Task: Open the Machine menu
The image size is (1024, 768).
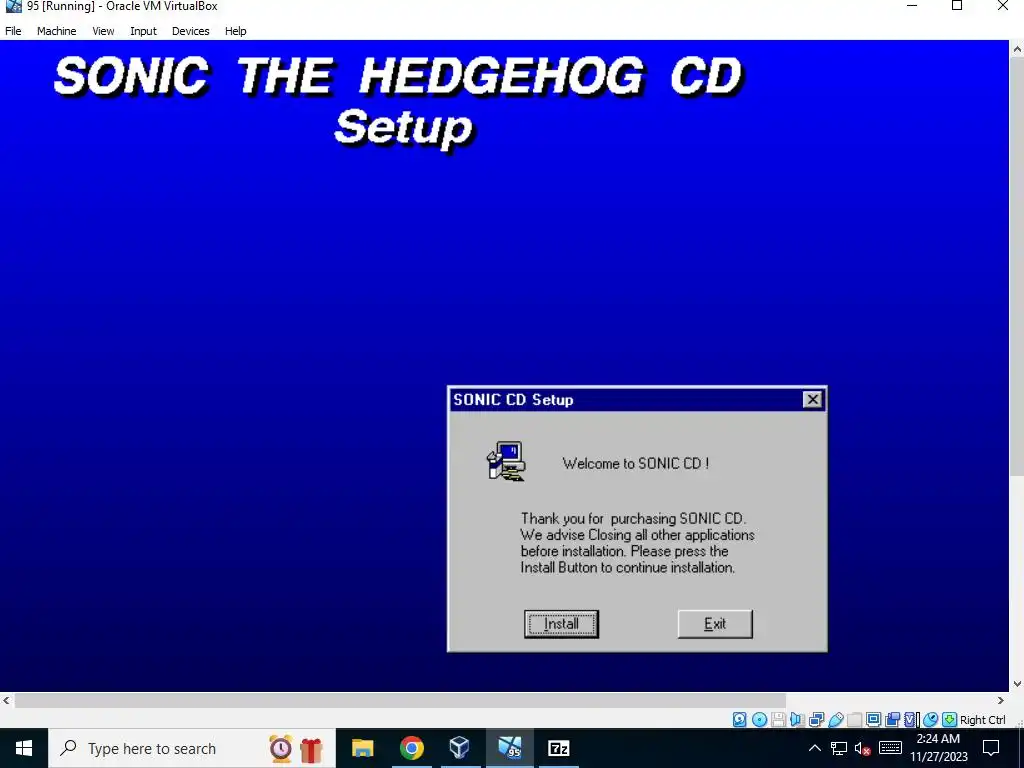Action: pos(56,31)
